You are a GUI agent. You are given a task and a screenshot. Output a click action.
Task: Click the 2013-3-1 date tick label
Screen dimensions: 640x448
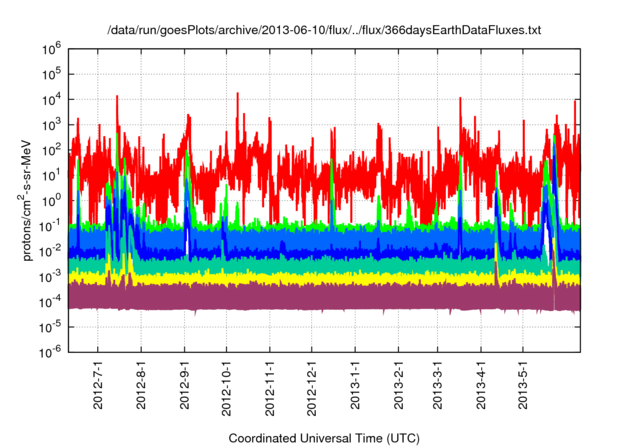pos(438,384)
